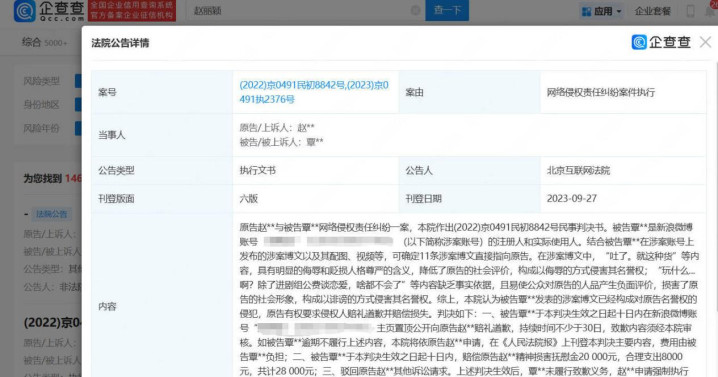Close the 法院公告详情 dialog
Screen dimensions: 718x377
pyautogui.click(x=705, y=42)
